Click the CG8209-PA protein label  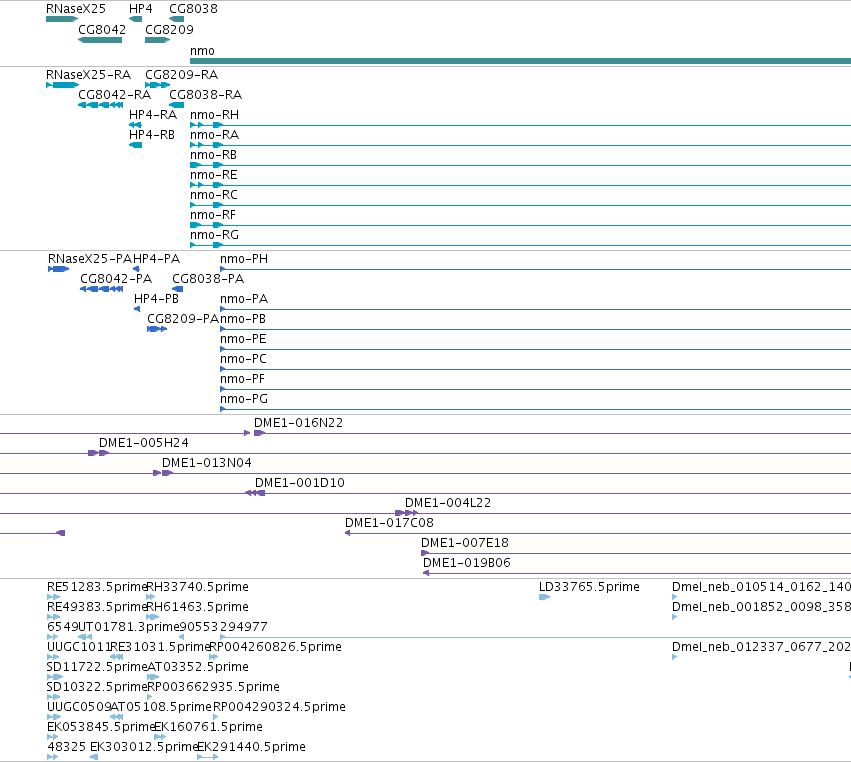[x=183, y=319]
